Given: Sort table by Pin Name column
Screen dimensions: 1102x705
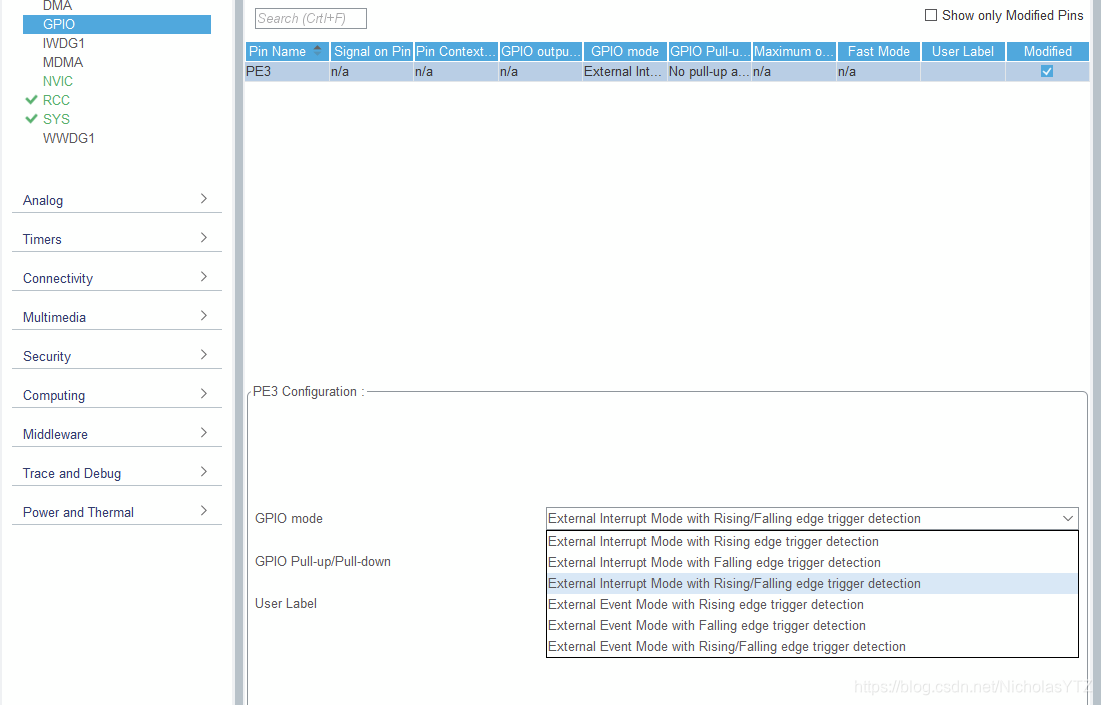Looking at the screenshot, I should (287, 51).
